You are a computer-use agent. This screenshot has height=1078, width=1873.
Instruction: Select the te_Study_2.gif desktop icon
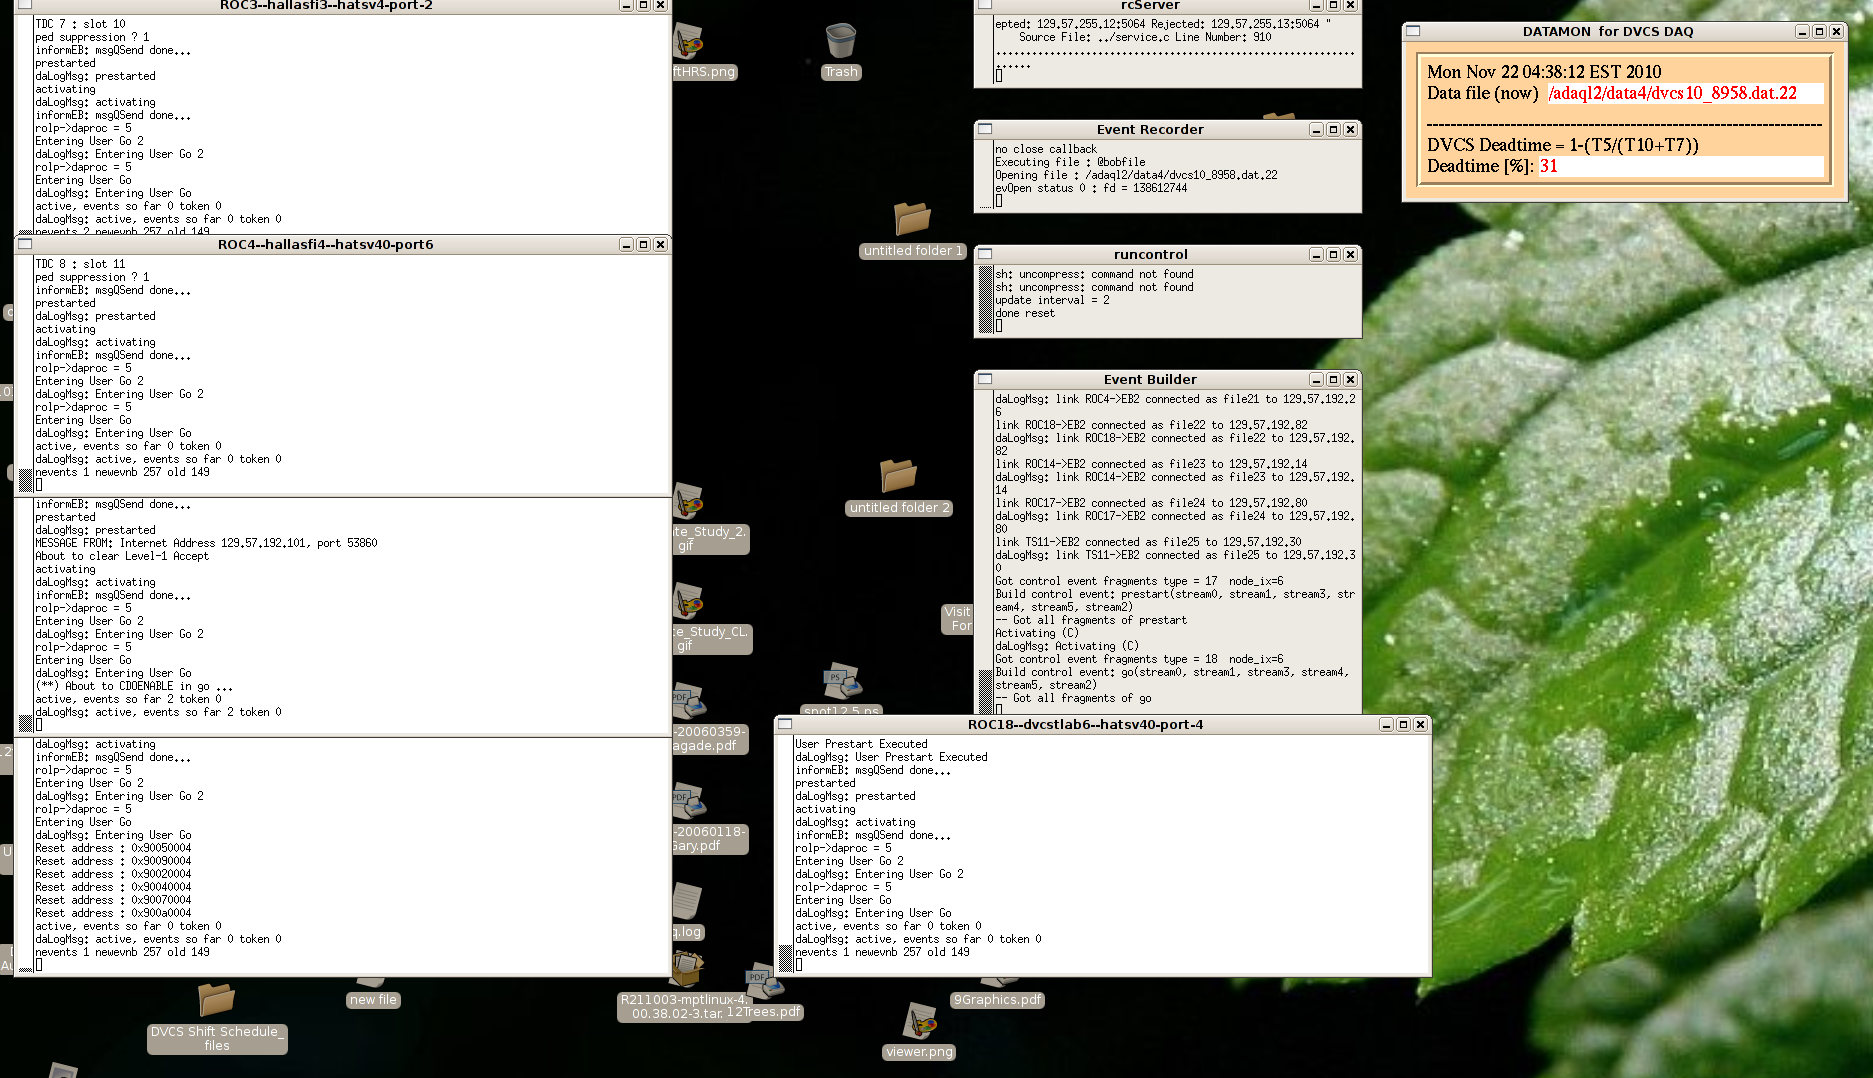point(689,500)
